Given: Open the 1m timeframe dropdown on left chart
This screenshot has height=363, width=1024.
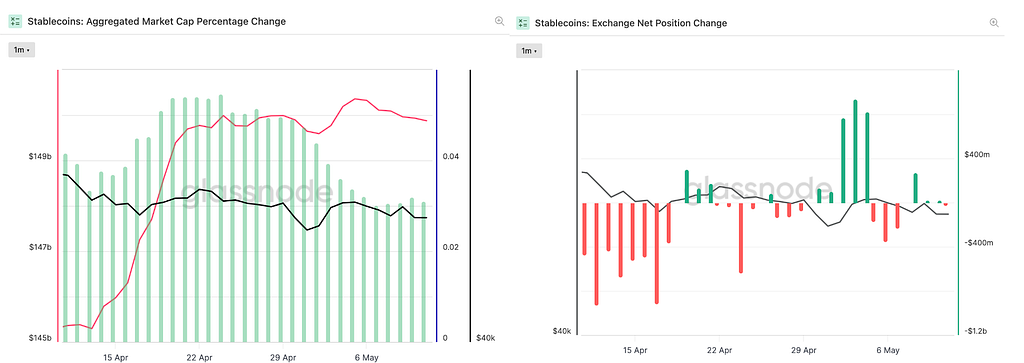Looking at the screenshot, I should point(22,50).
